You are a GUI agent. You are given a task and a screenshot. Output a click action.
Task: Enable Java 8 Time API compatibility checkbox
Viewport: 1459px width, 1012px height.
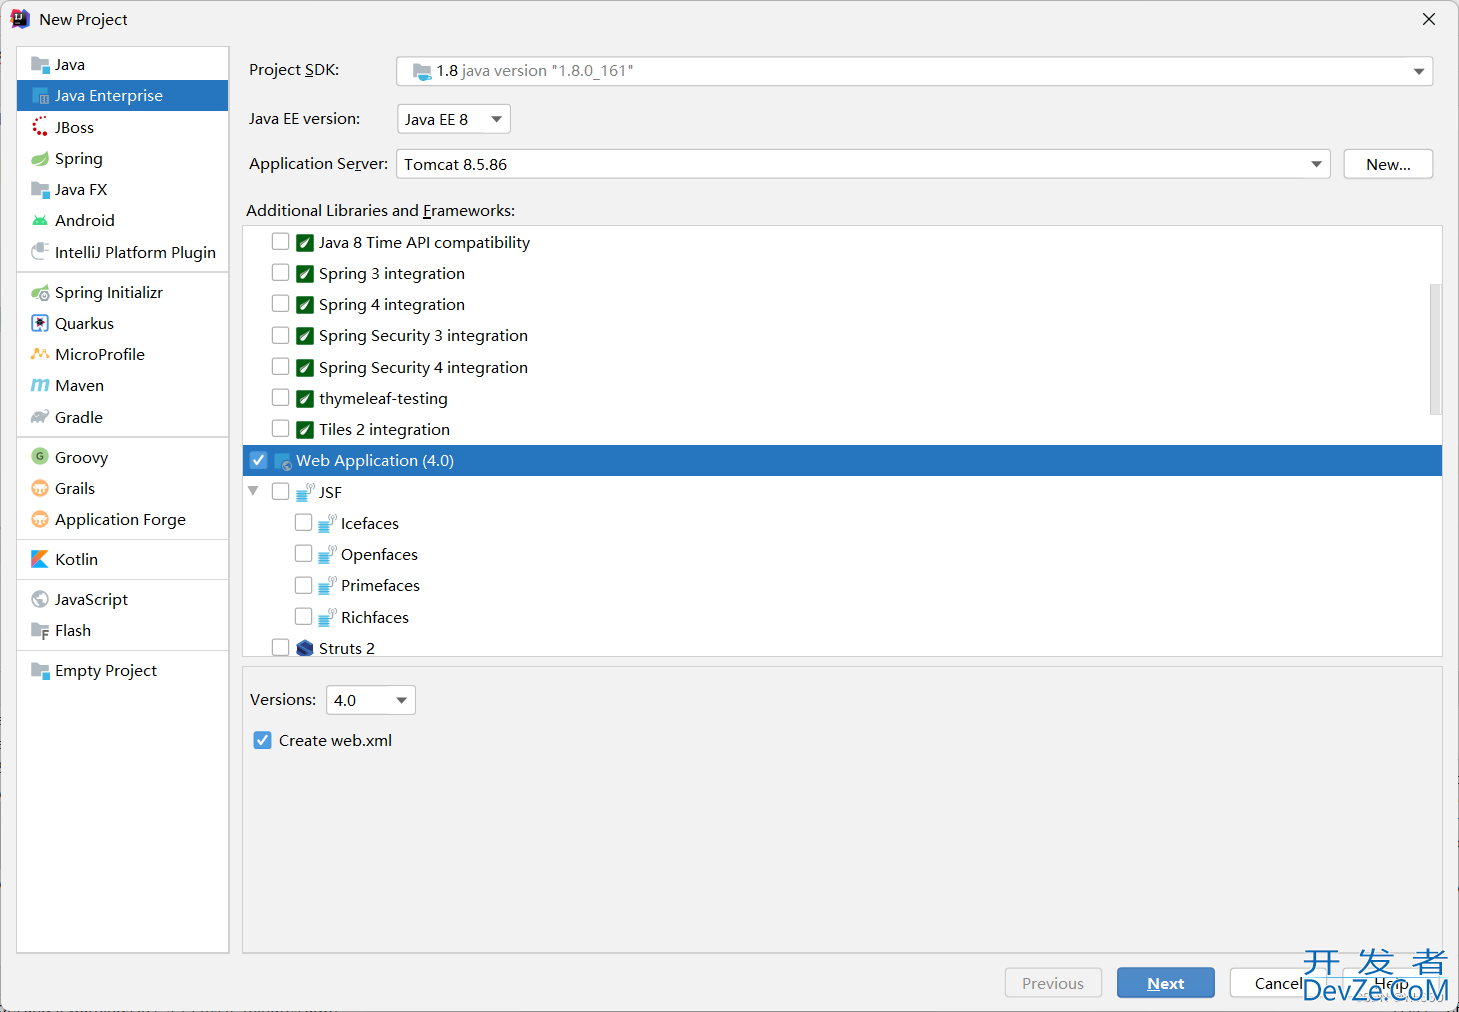281,242
